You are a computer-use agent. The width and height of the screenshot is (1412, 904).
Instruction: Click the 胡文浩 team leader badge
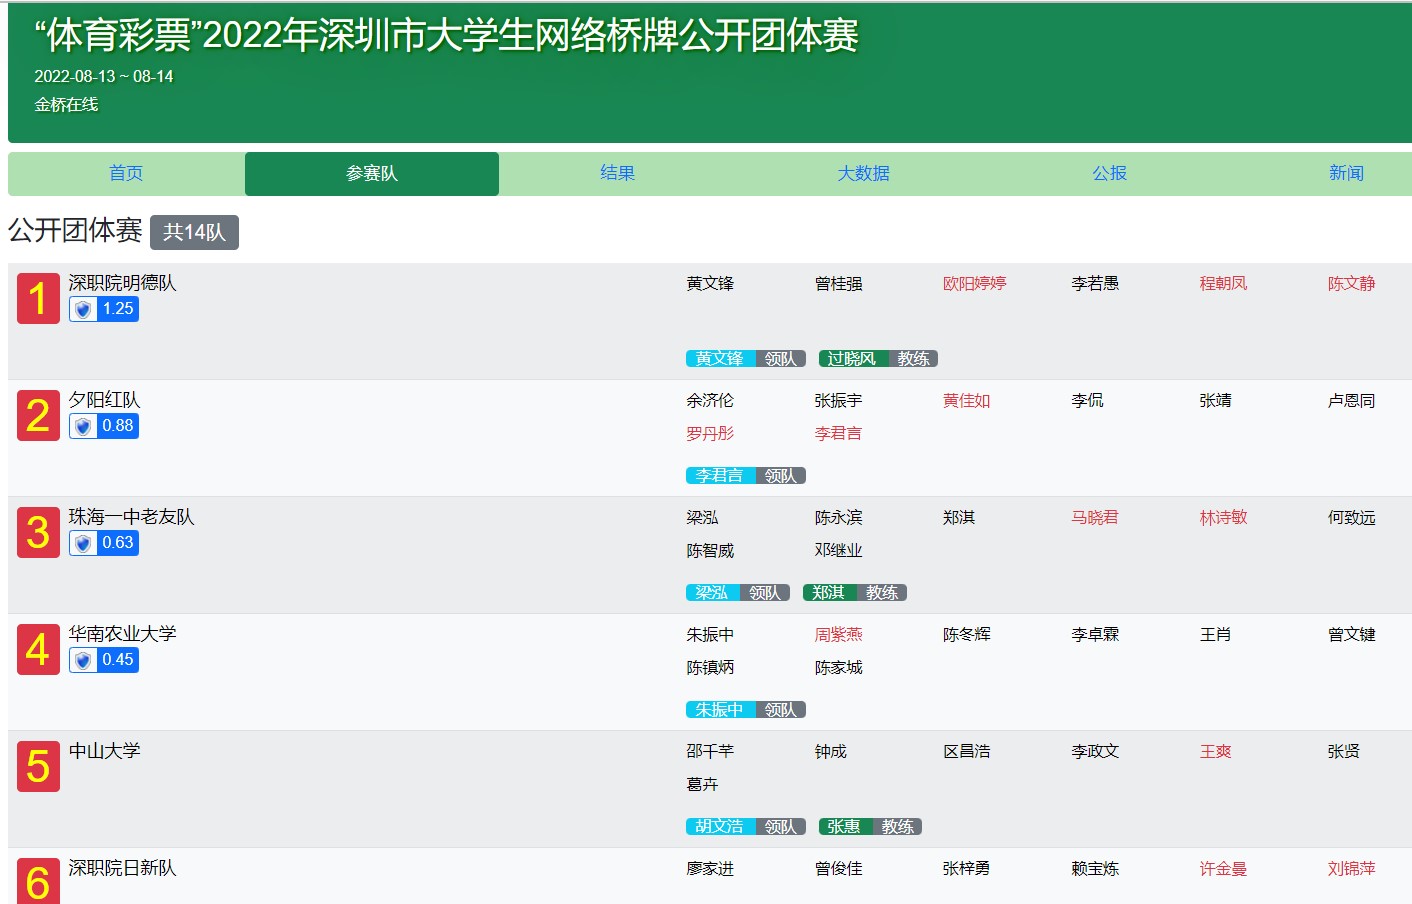(719, 827)
